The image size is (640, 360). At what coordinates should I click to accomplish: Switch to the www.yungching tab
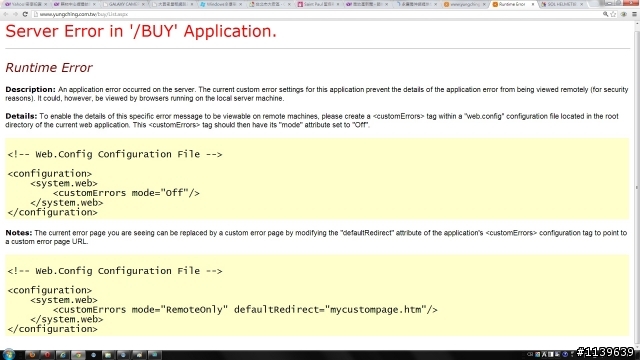coord(464,4)
